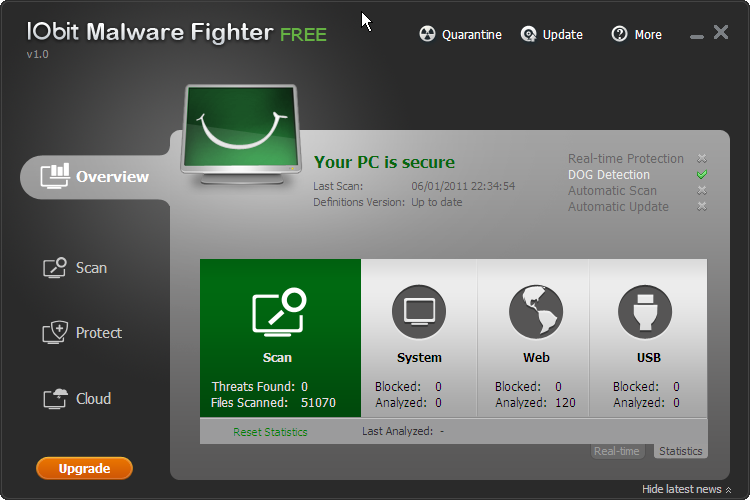Open the More help question-mark icon
The height and width of the screenshot is (500, 750).
tap(619, 34)
